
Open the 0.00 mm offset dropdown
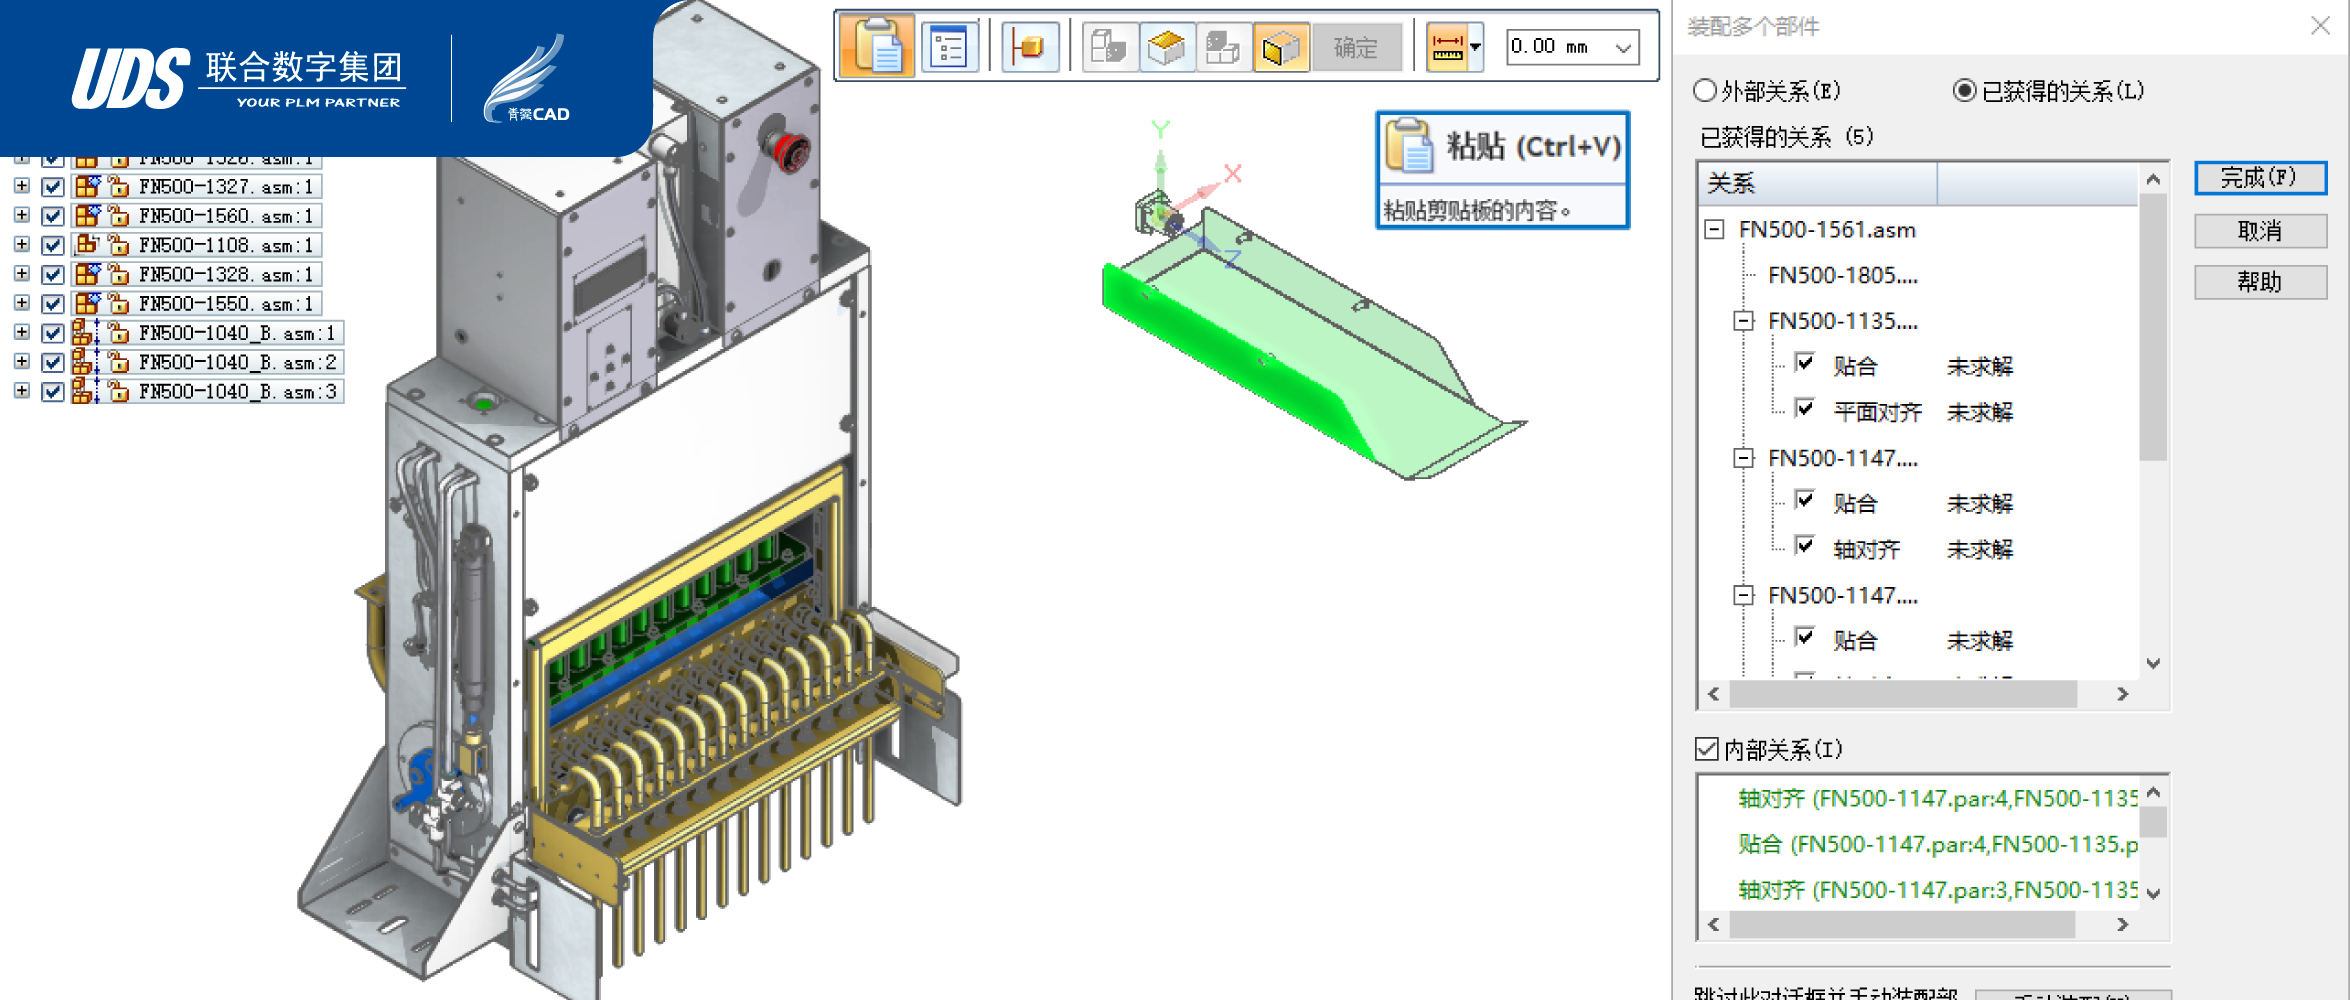pyautogui.click(x=1623, y=47)
